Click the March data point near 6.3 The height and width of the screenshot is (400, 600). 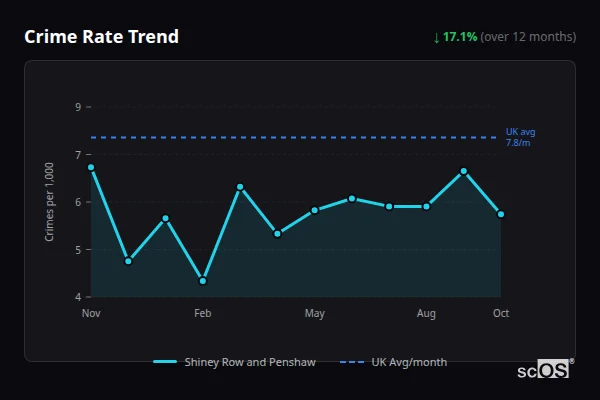tap(240, 187)
